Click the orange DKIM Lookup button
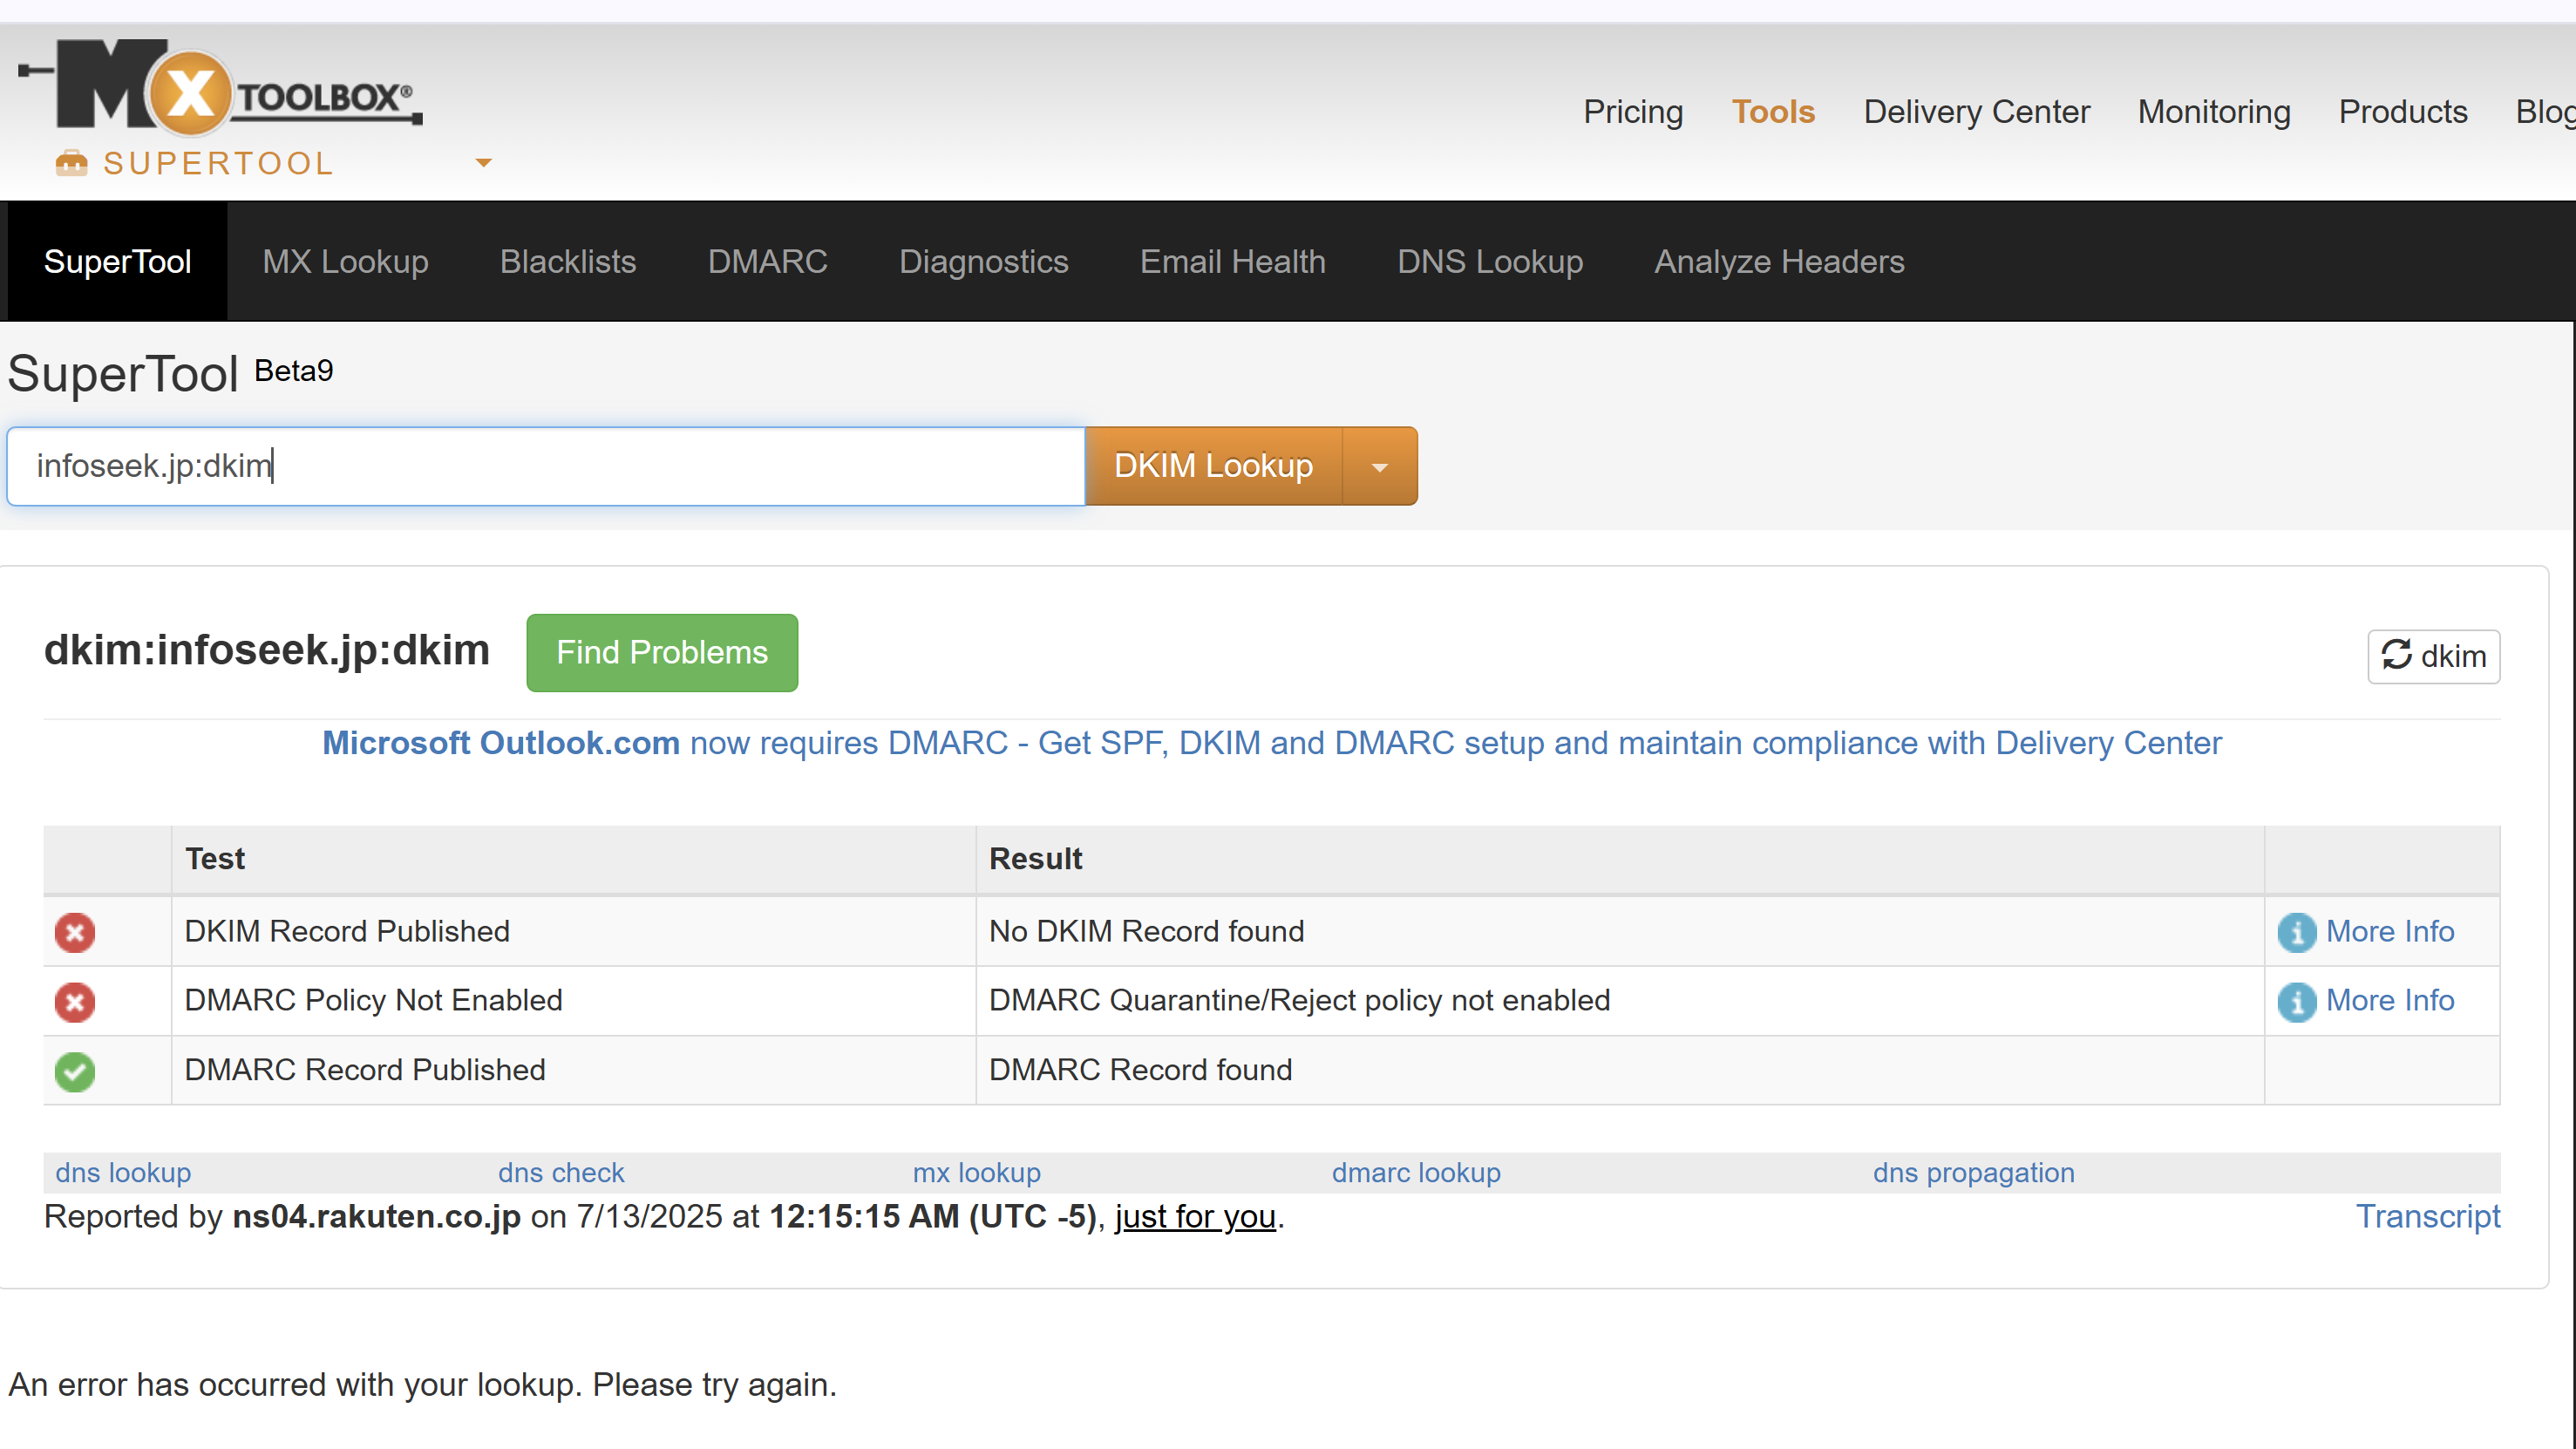 click(x=1212, y=467)
